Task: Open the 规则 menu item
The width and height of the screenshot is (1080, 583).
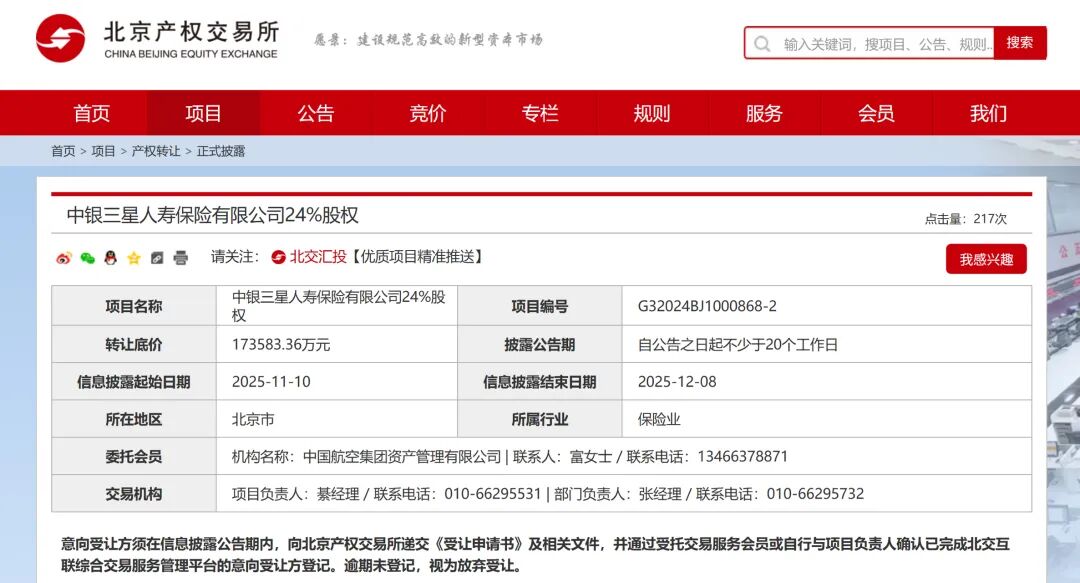Action: [x=652, y=113]
